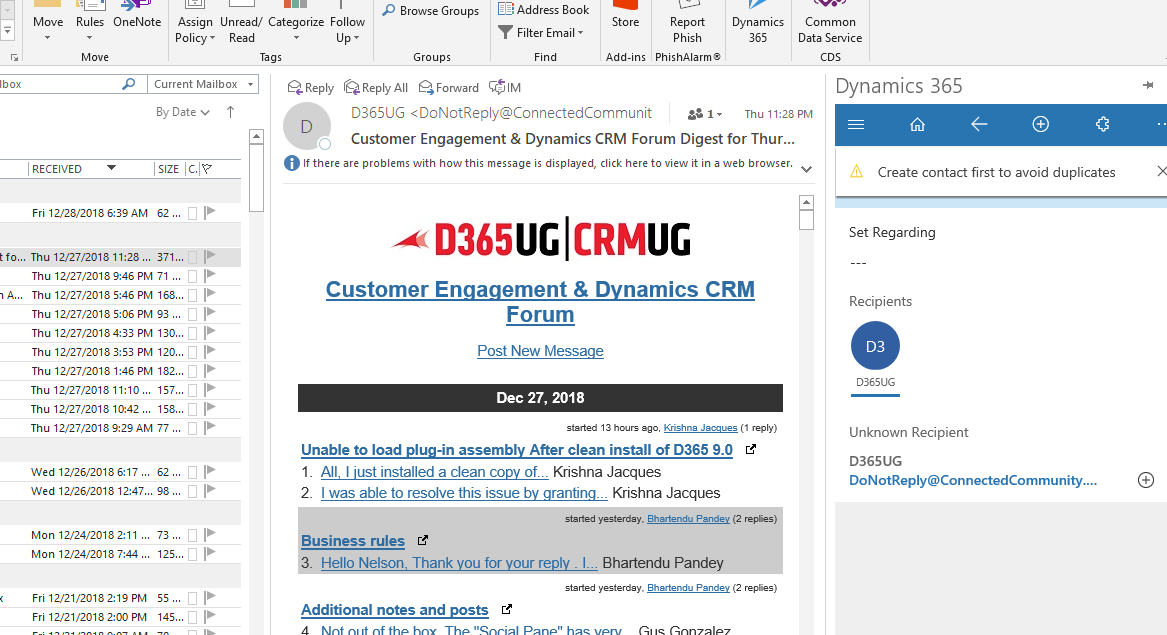Click the plus create icon in Dynamics pane
Viewport: 1167px width, 635px height.
[1040, 124]
